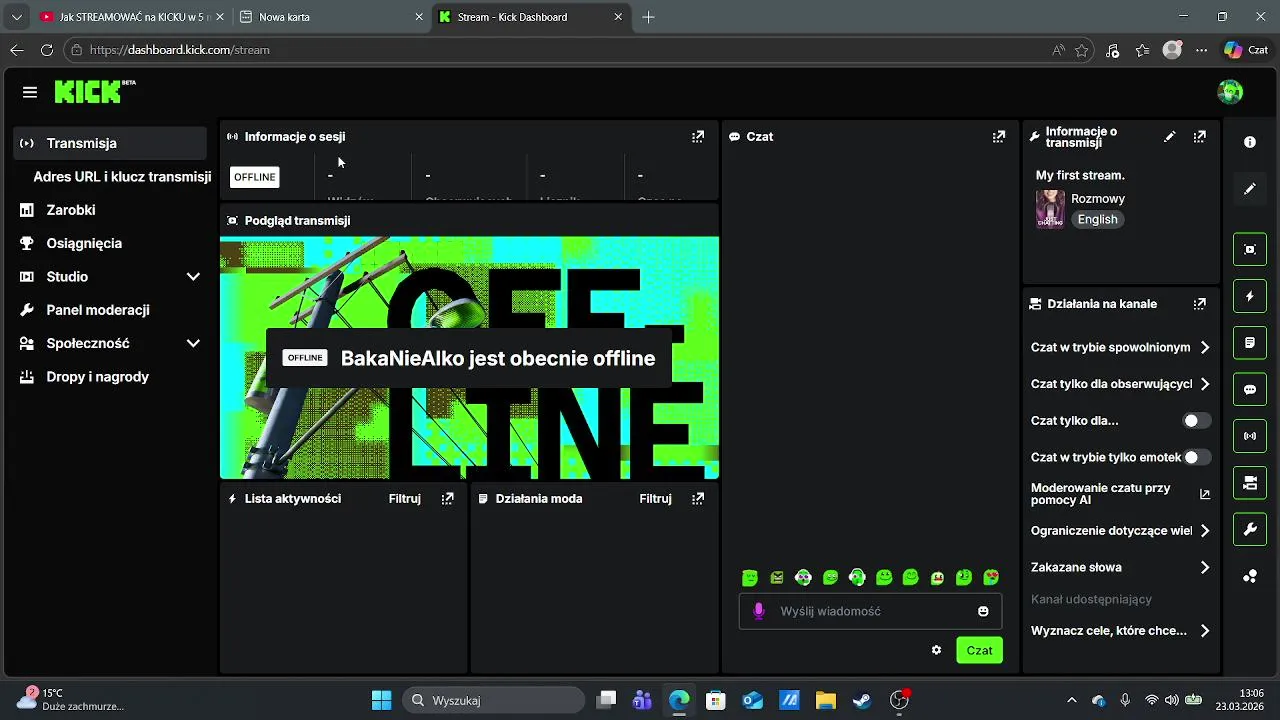The image size is (1280, 720).
Task: Open Steam from the taskbar
Action: (861, 700)
